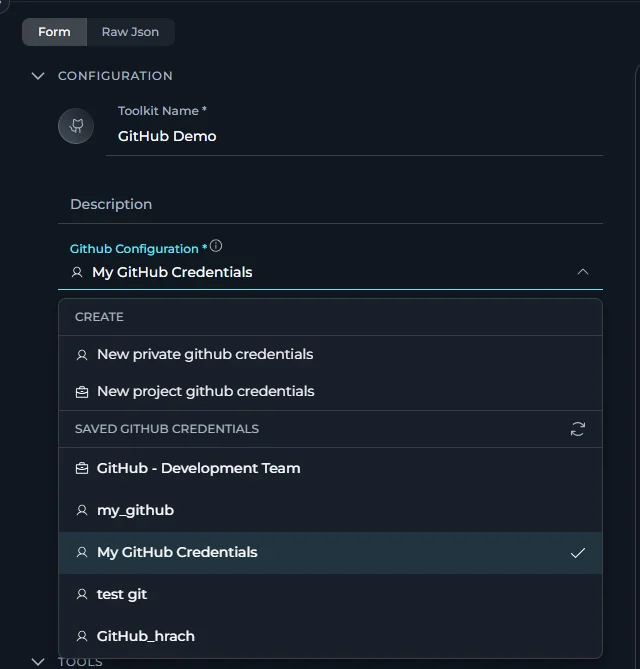The height and width of the screenshot is (669, 640).
Task: Select the my_github credentials option
Action: (330, 510)
